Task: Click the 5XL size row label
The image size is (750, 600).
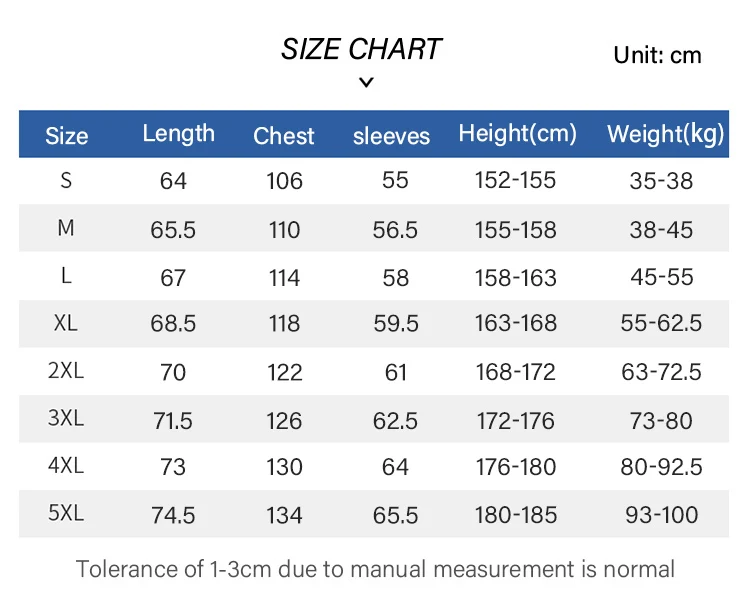Action: 66,514
